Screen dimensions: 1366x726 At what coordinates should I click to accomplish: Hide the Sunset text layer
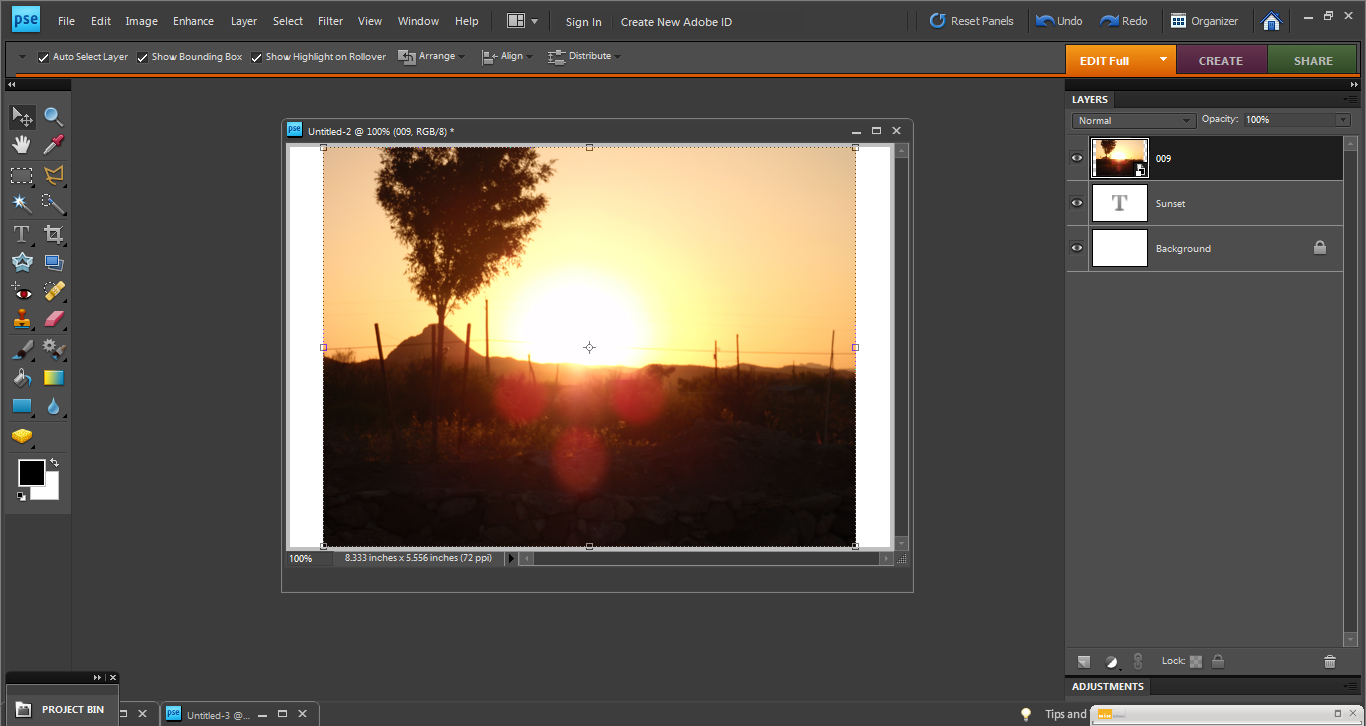point(1076,203)
